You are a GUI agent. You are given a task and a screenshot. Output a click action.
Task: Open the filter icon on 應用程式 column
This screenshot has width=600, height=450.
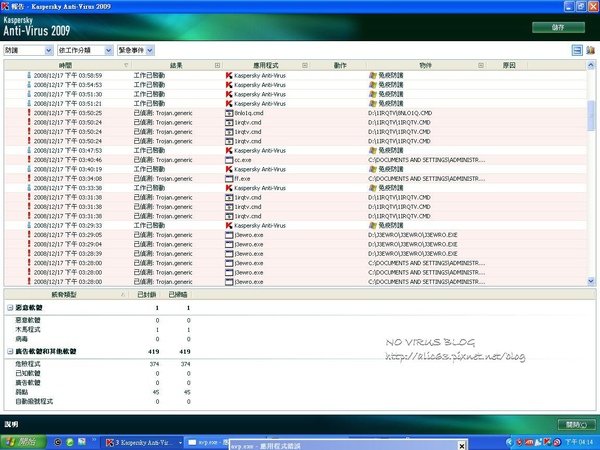pyautogui.click(x=305, y=65)
